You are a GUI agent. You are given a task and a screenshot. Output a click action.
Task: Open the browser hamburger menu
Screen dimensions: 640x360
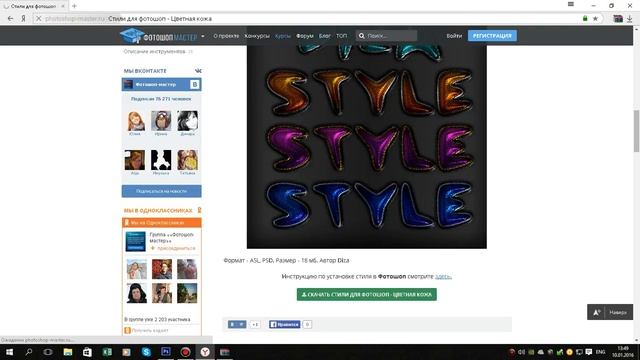click(x=571, y=4)
